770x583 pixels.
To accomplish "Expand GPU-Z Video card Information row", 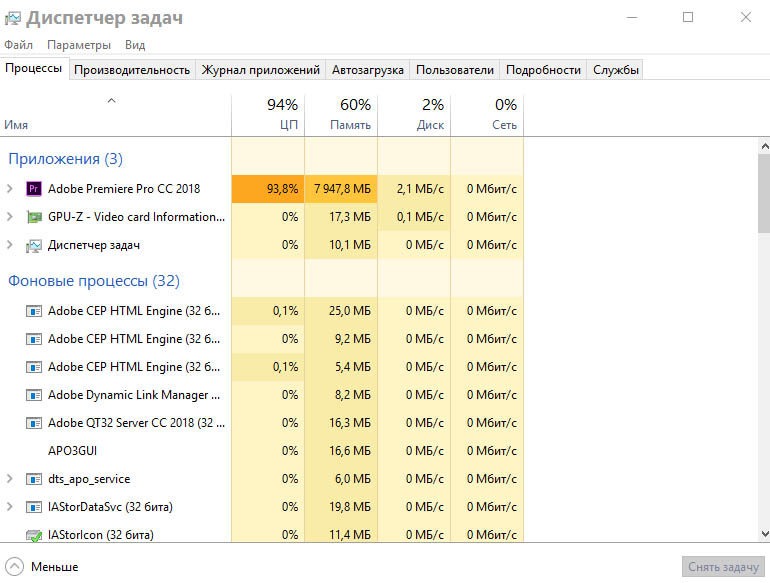I will click(x=9, y=217).
